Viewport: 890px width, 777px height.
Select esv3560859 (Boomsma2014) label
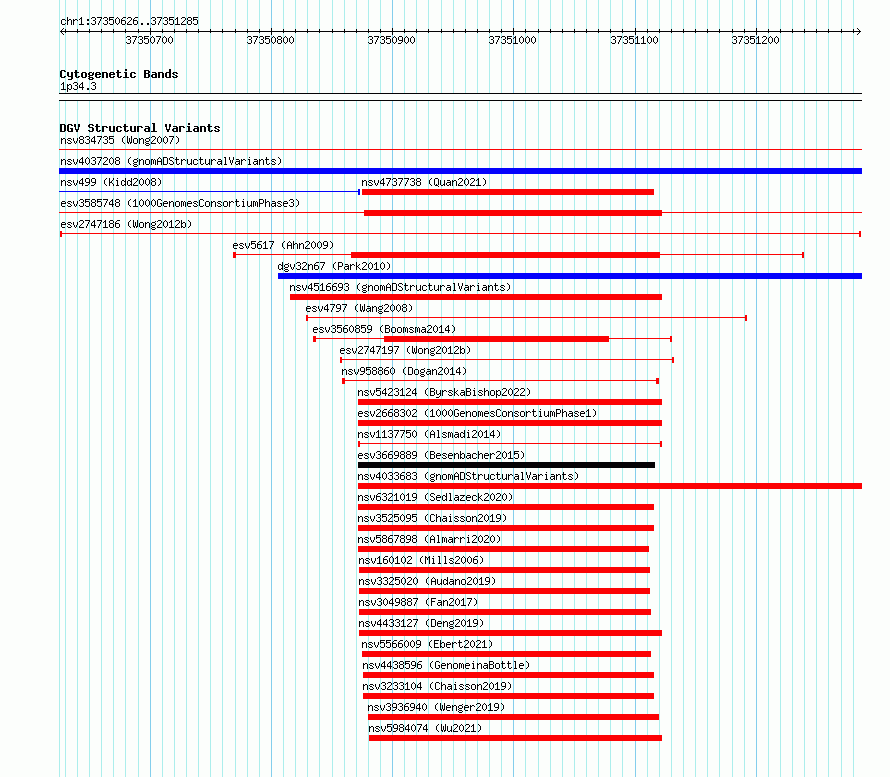384,329
